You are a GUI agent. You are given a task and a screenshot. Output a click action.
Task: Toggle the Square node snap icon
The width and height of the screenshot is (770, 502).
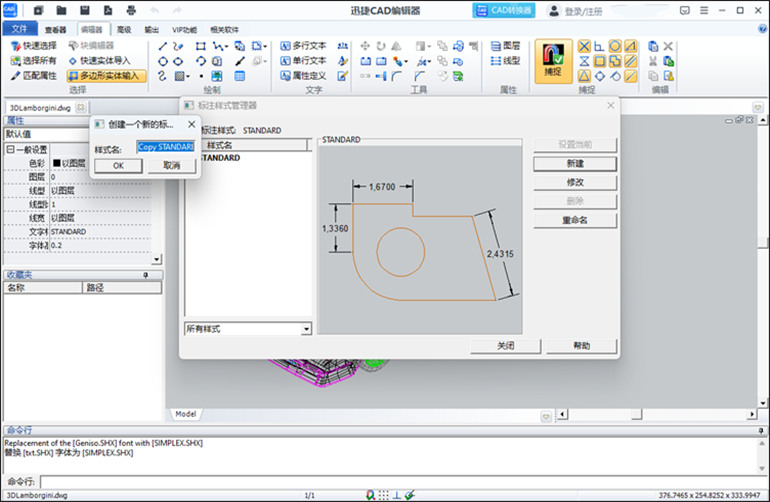click(599, 61)
